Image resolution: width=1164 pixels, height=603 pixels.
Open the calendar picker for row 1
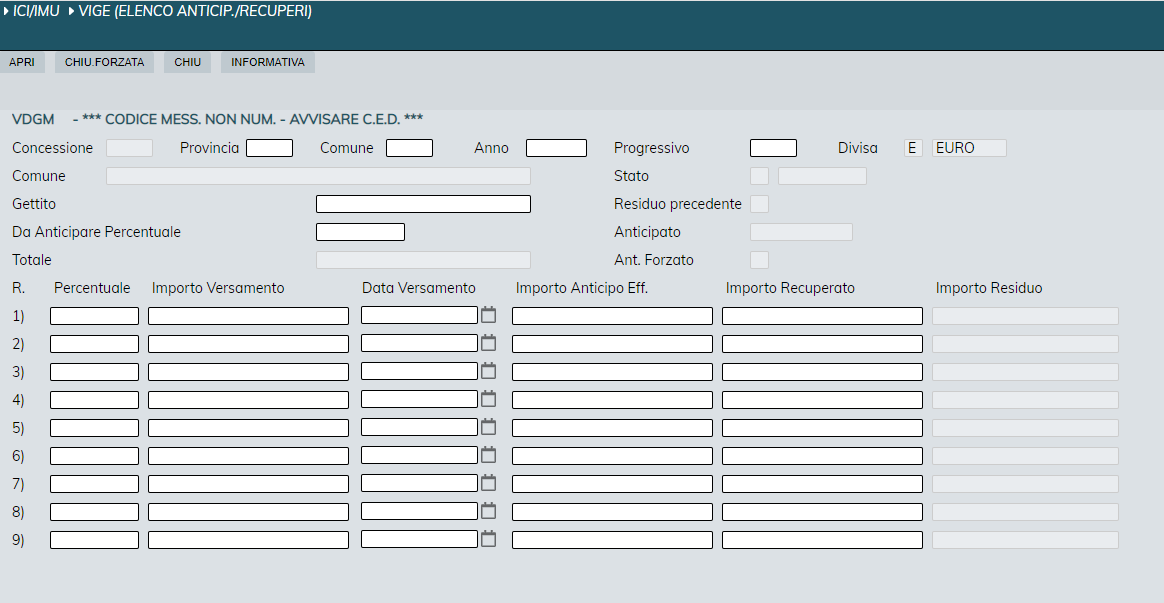(488, 315)
